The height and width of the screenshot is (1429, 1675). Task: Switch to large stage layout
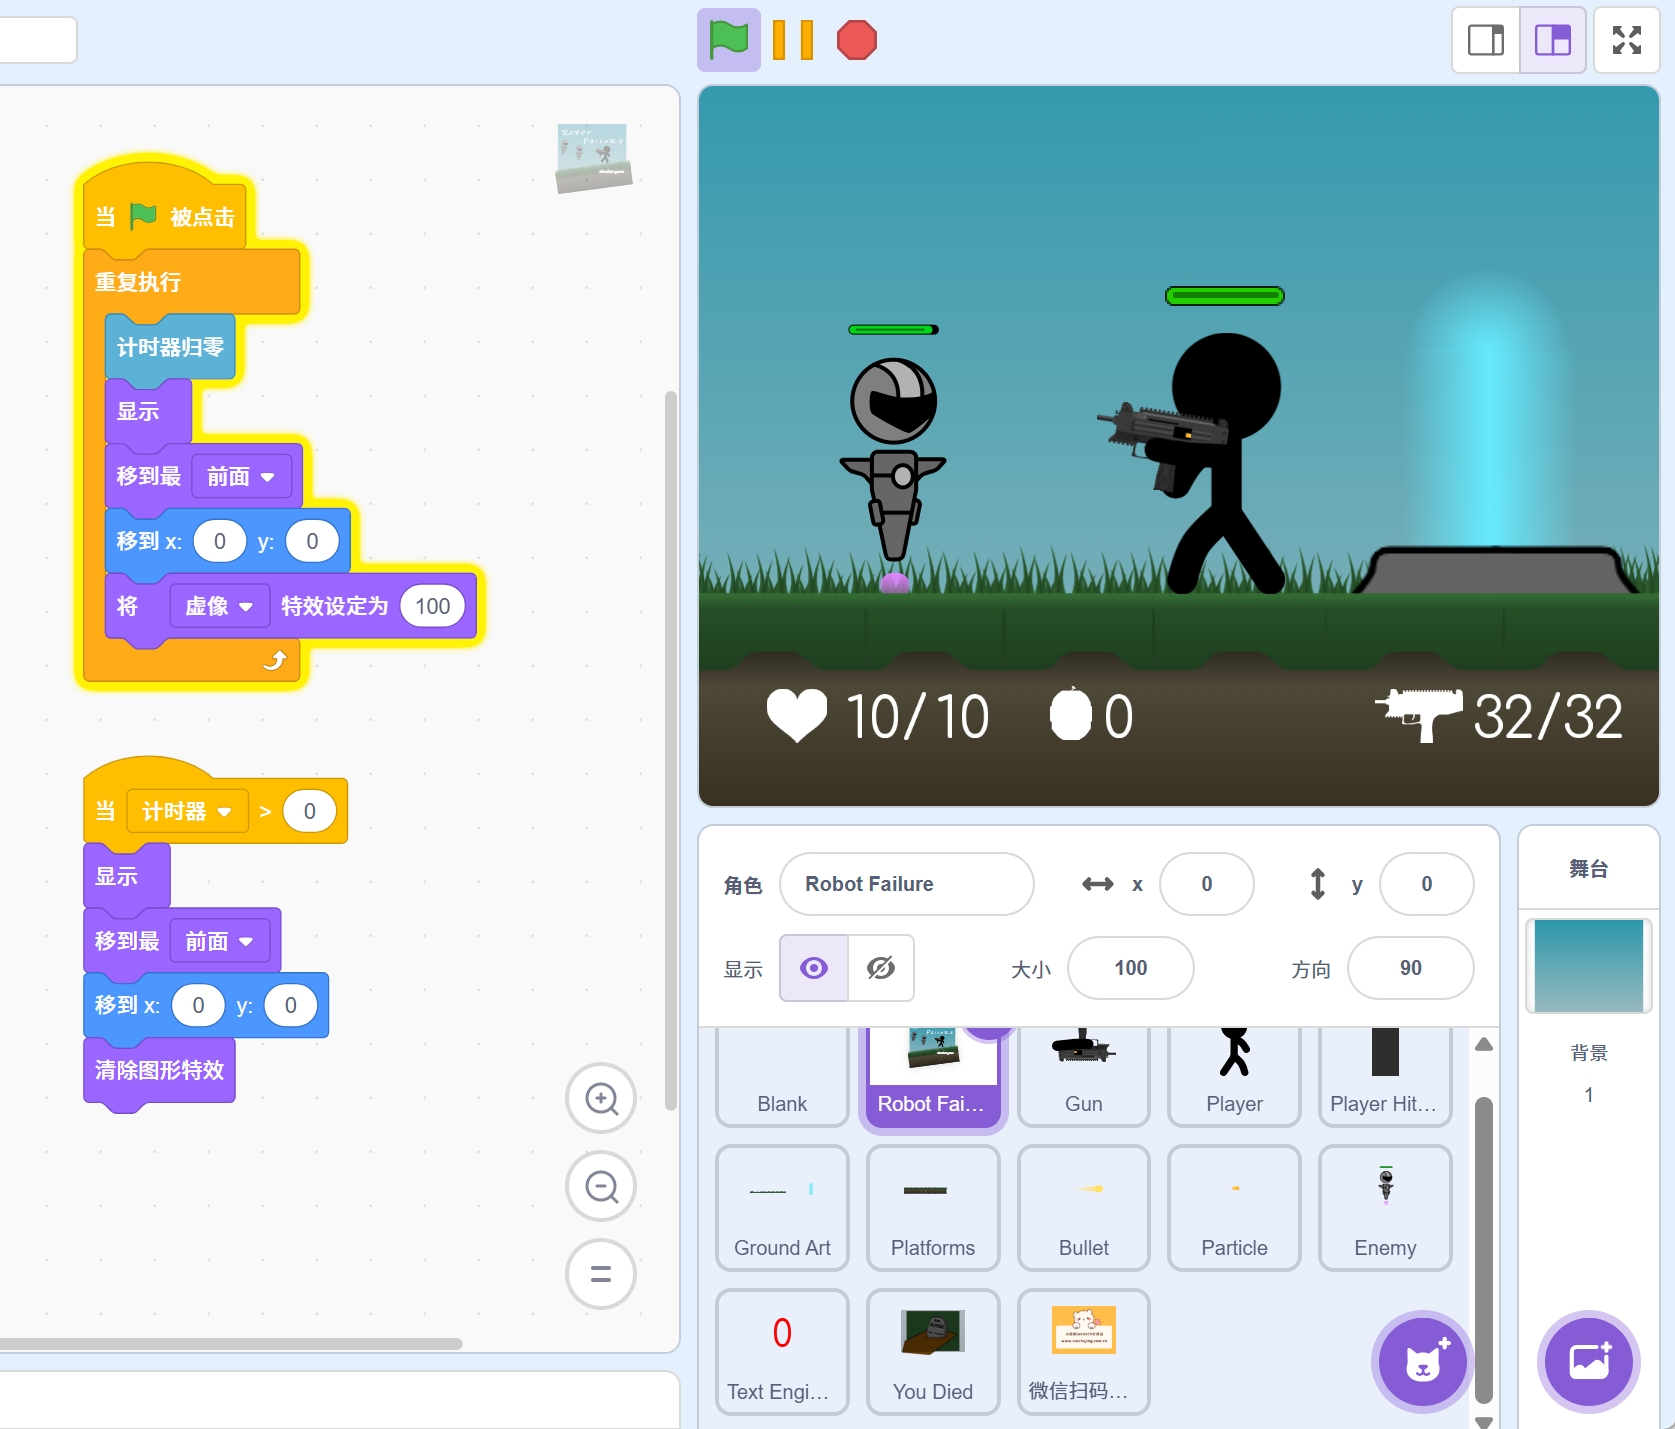click(x=1552, y=40)
